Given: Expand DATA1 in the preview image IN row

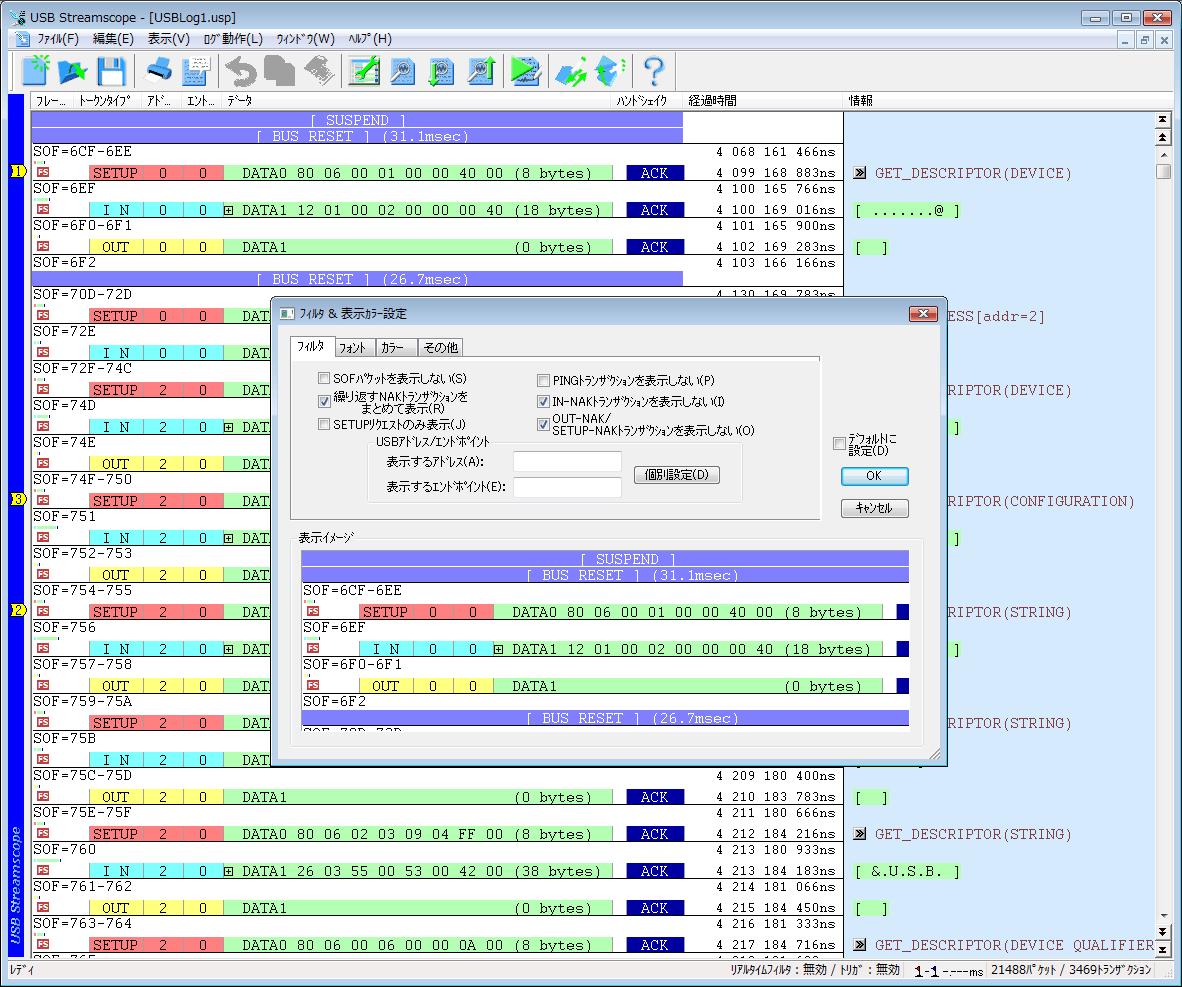Looking at the screenshot, I should pos(498,649).
